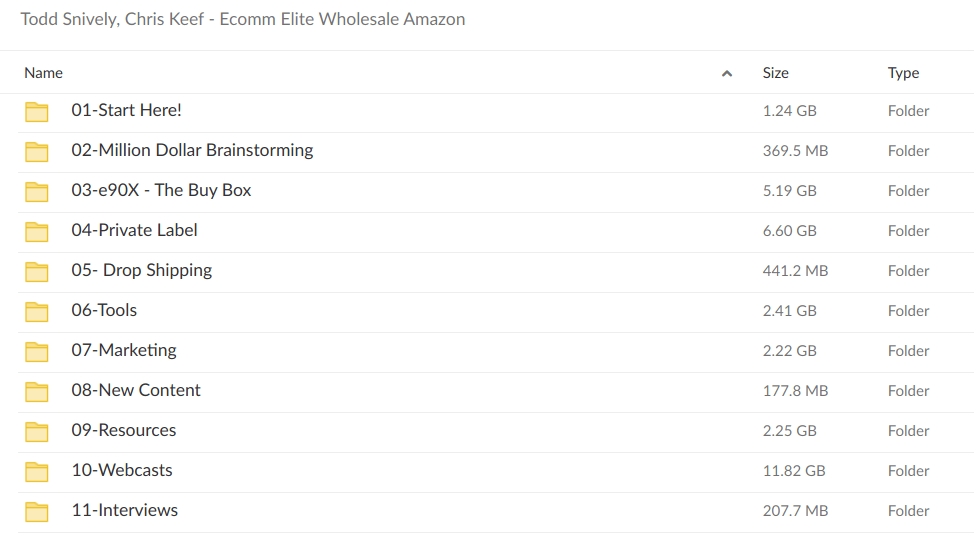The height and width of the screenshot is (534, 974).
Task: Toggle sort order with the Name column arrow
Action: [x=727, y=73]
